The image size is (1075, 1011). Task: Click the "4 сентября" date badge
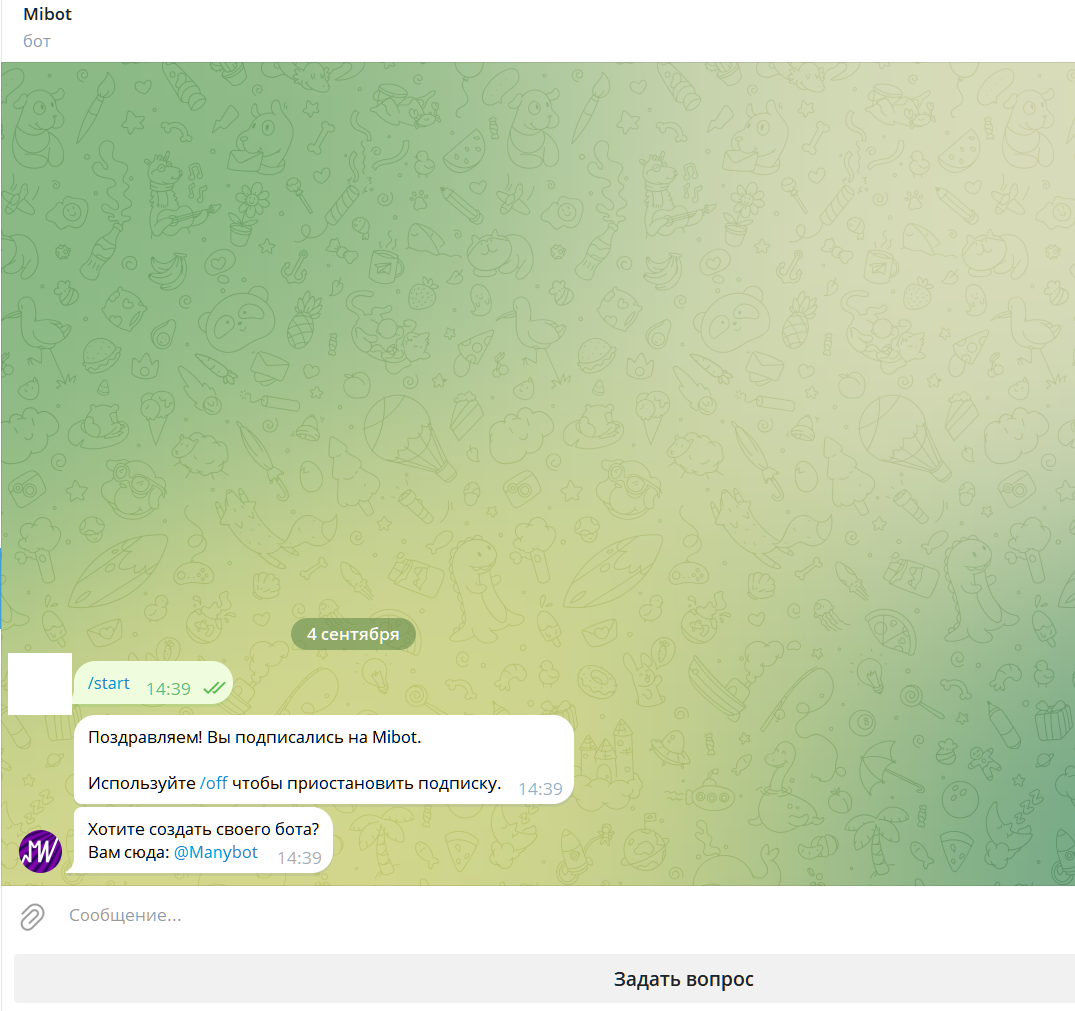point(353,634)
